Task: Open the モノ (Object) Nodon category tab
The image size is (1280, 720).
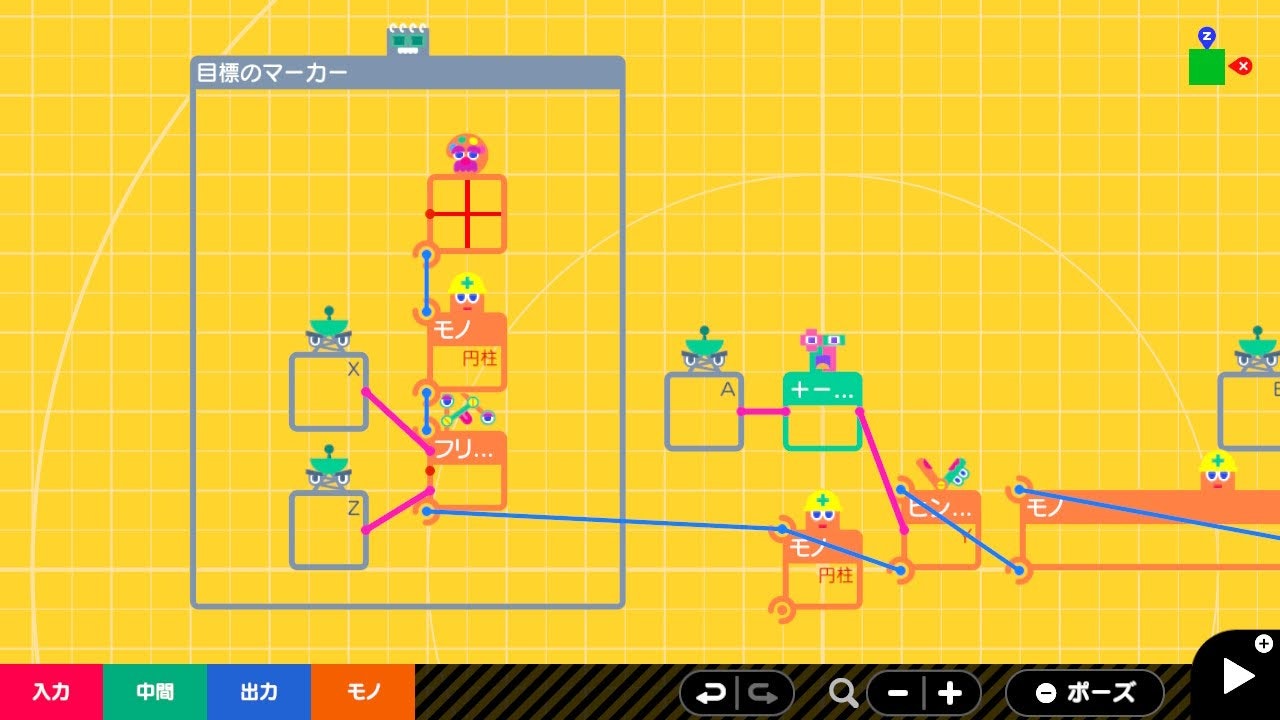Action: 363,692
